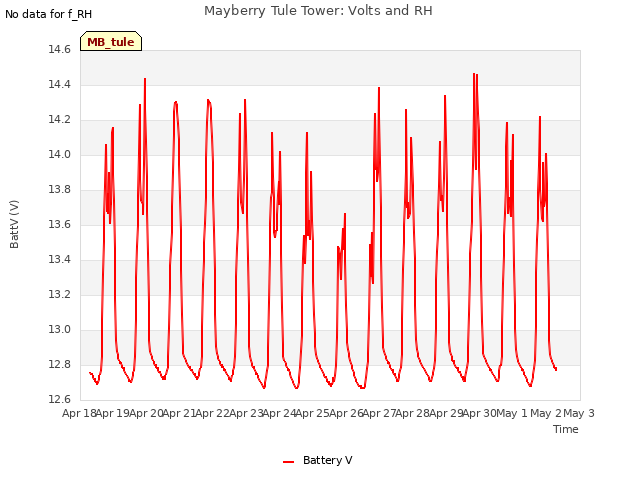This screenshot has width=640, height=480.
Task: Click the 14.2 y-axis tick label
Action: 60,120
